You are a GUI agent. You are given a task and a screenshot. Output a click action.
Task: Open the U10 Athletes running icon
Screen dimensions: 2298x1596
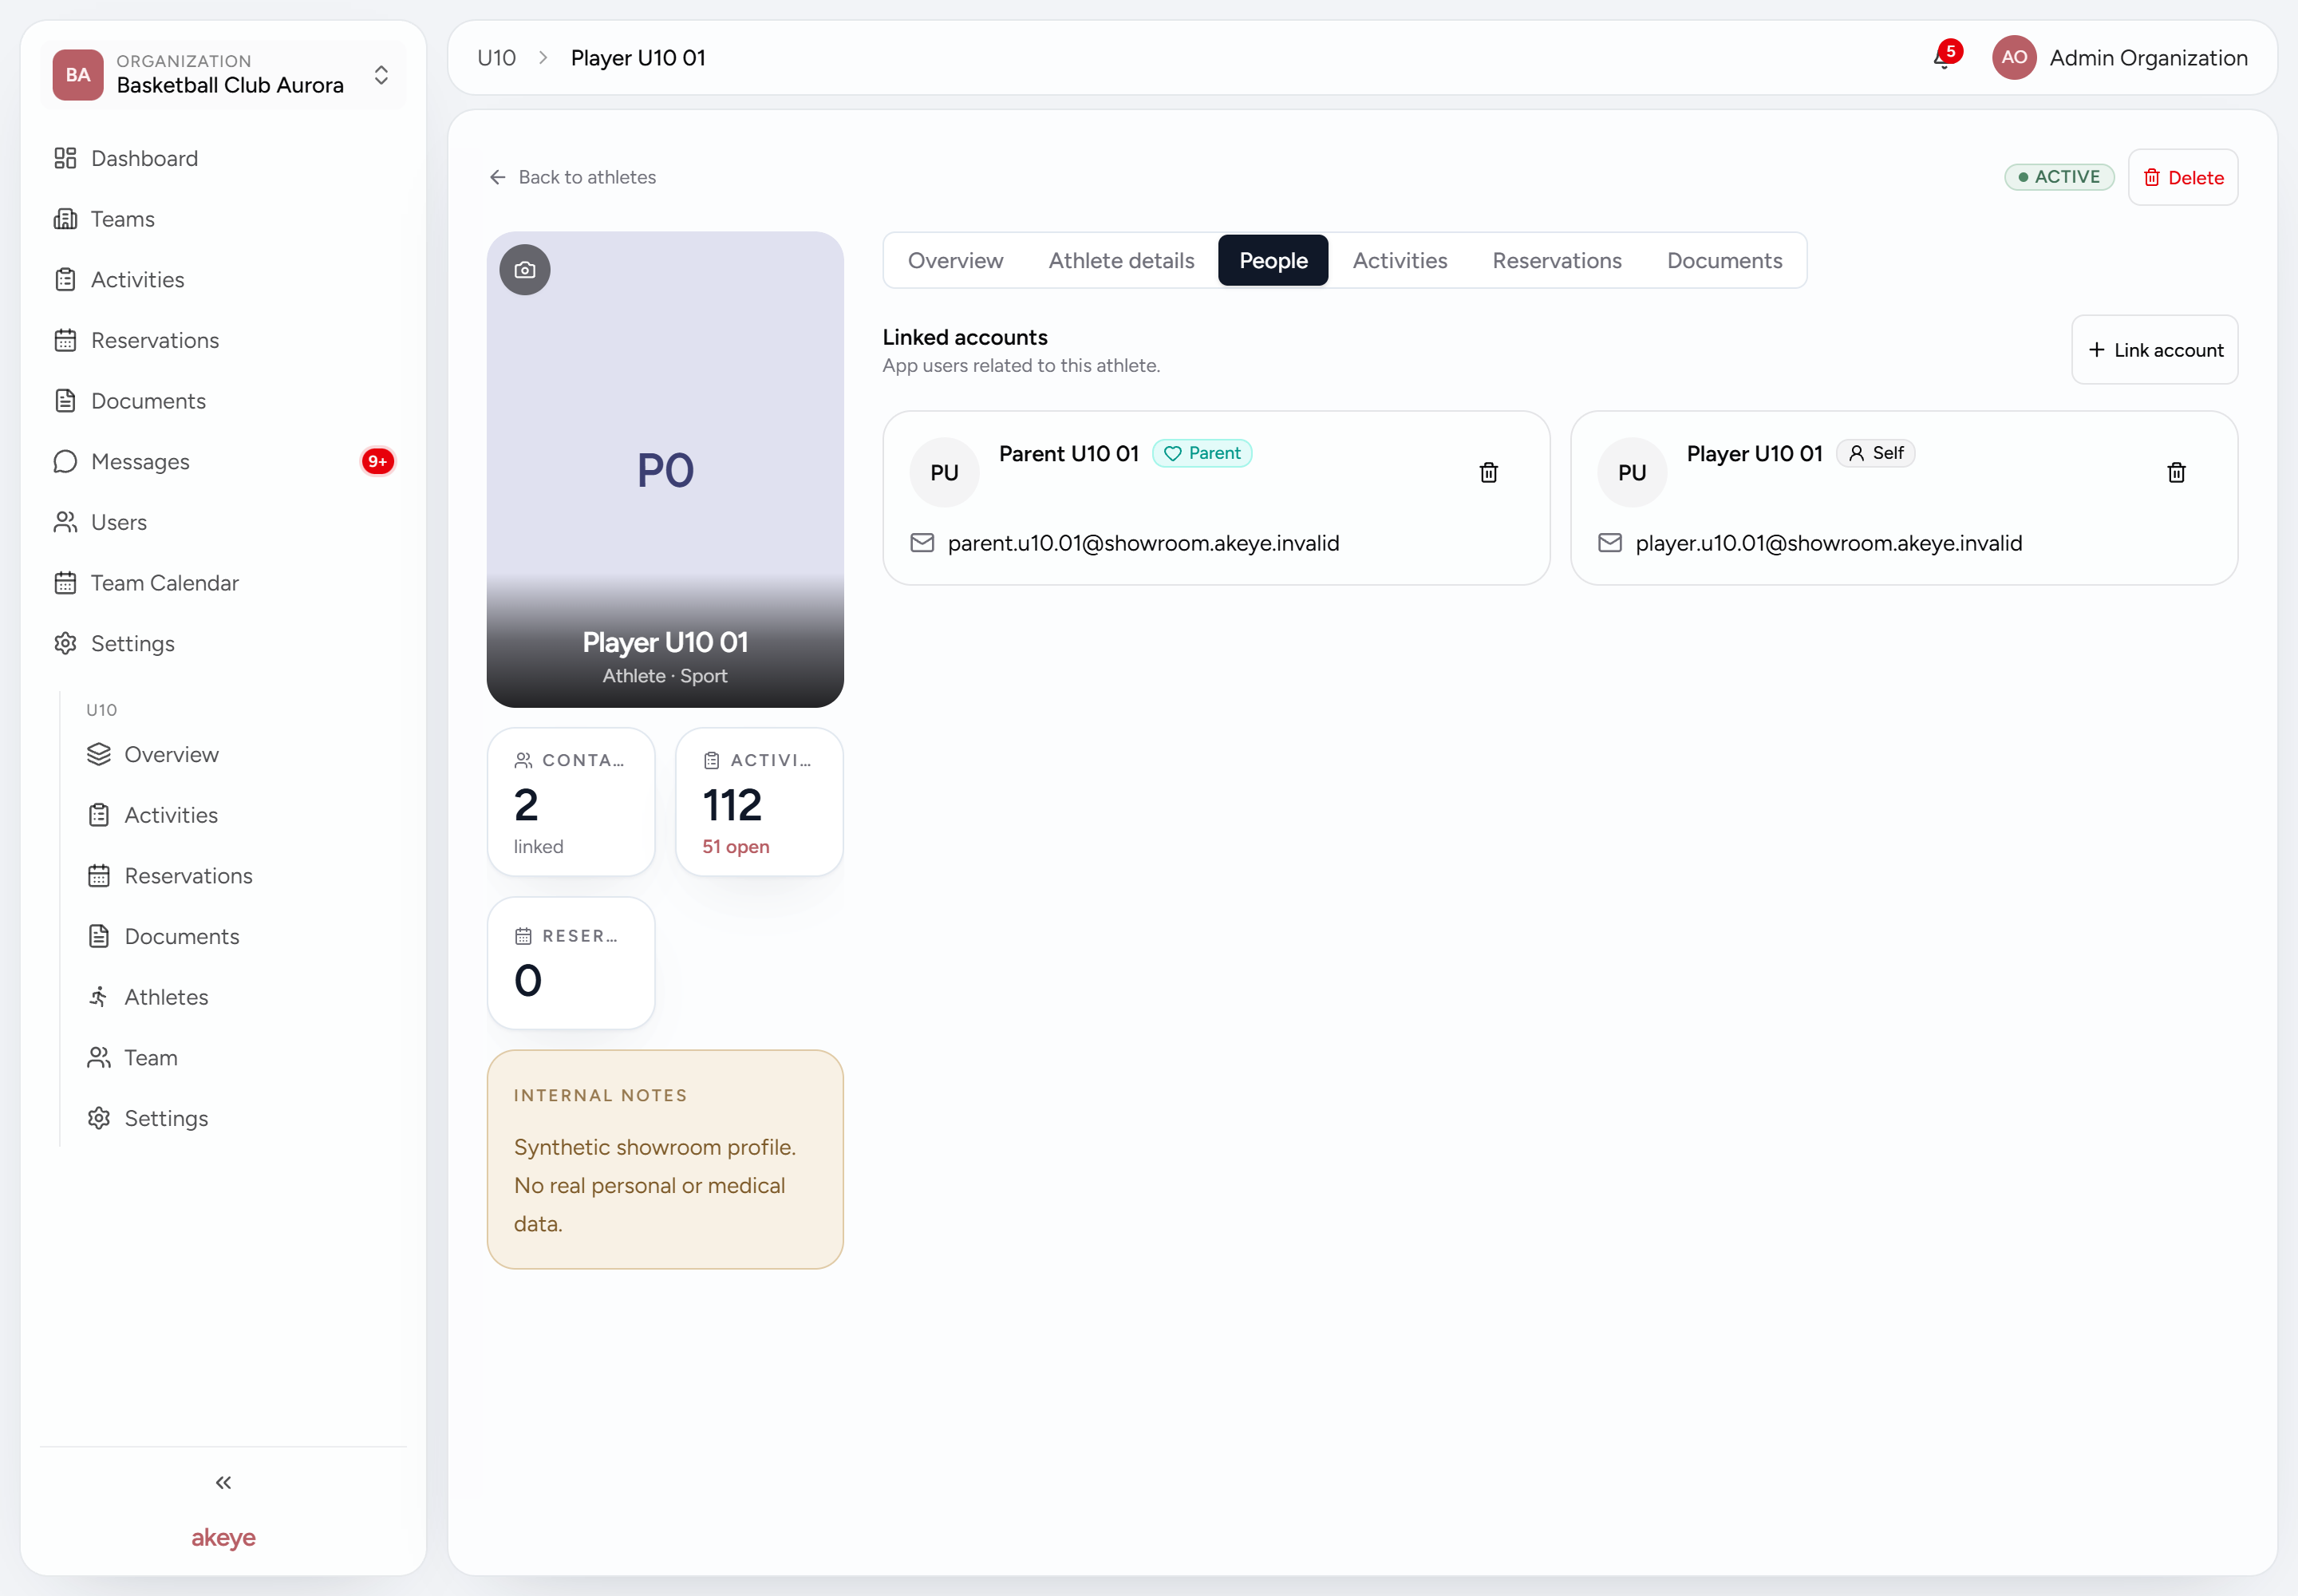98,997
